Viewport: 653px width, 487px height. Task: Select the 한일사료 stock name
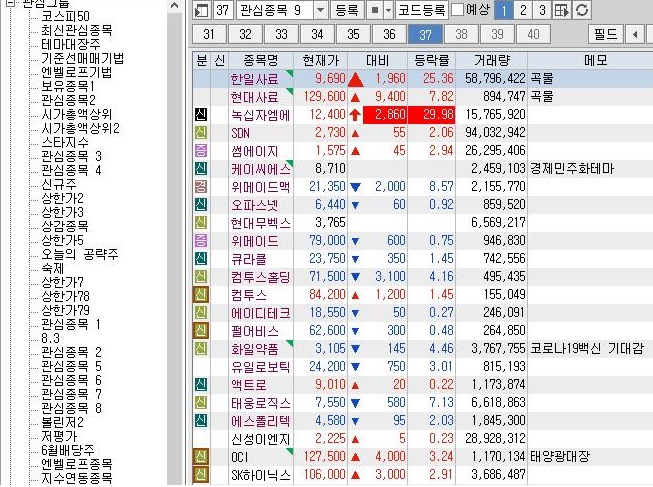254,79
